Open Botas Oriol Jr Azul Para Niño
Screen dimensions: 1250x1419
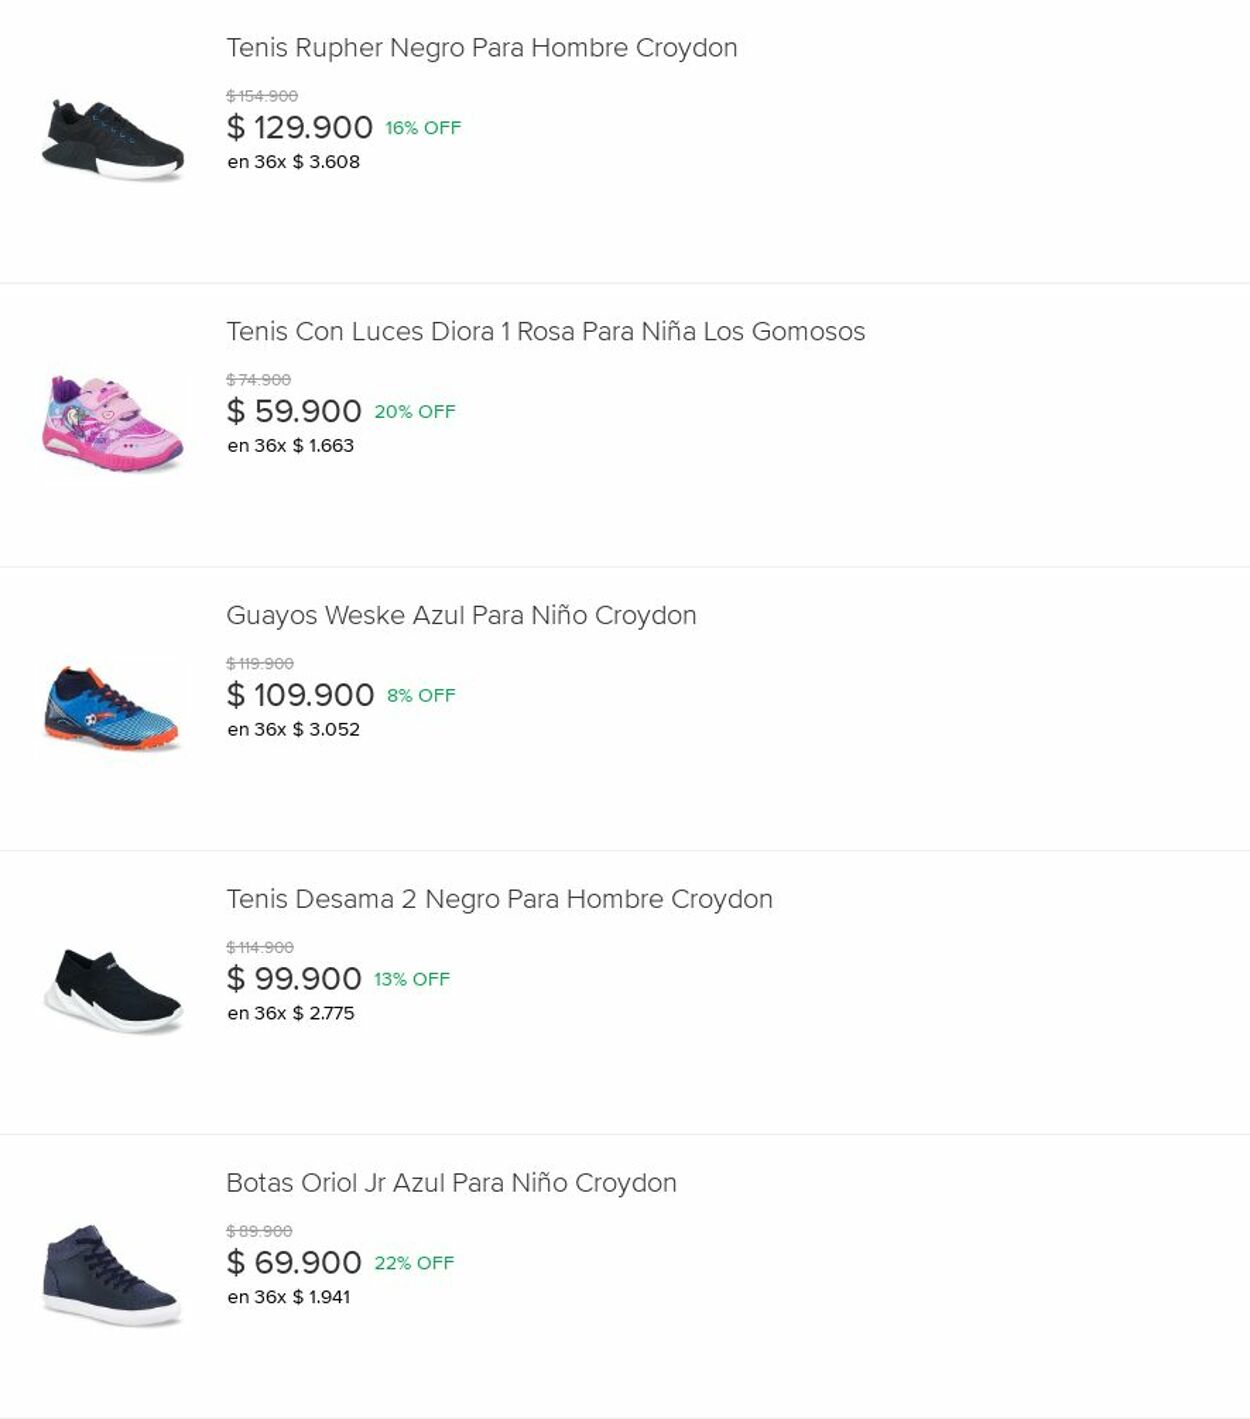pyautogui.click(x=451, y=1183)
